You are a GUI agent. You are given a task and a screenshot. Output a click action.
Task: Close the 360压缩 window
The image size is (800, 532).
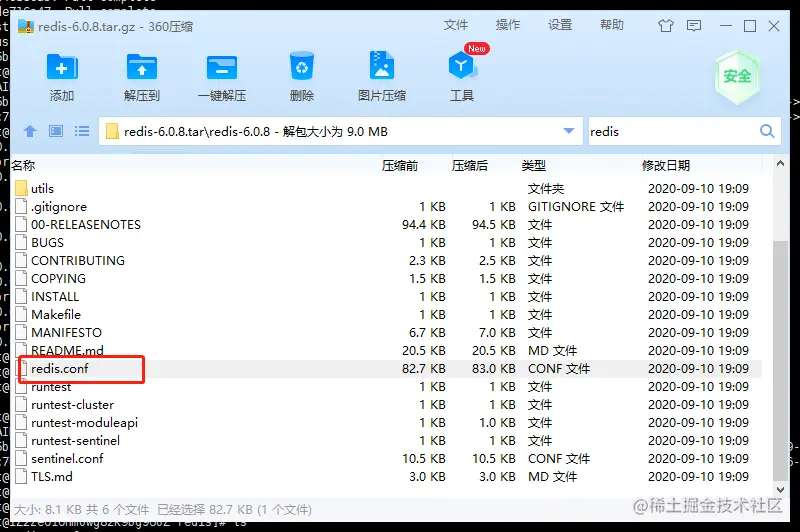click(x=773, y=26)
